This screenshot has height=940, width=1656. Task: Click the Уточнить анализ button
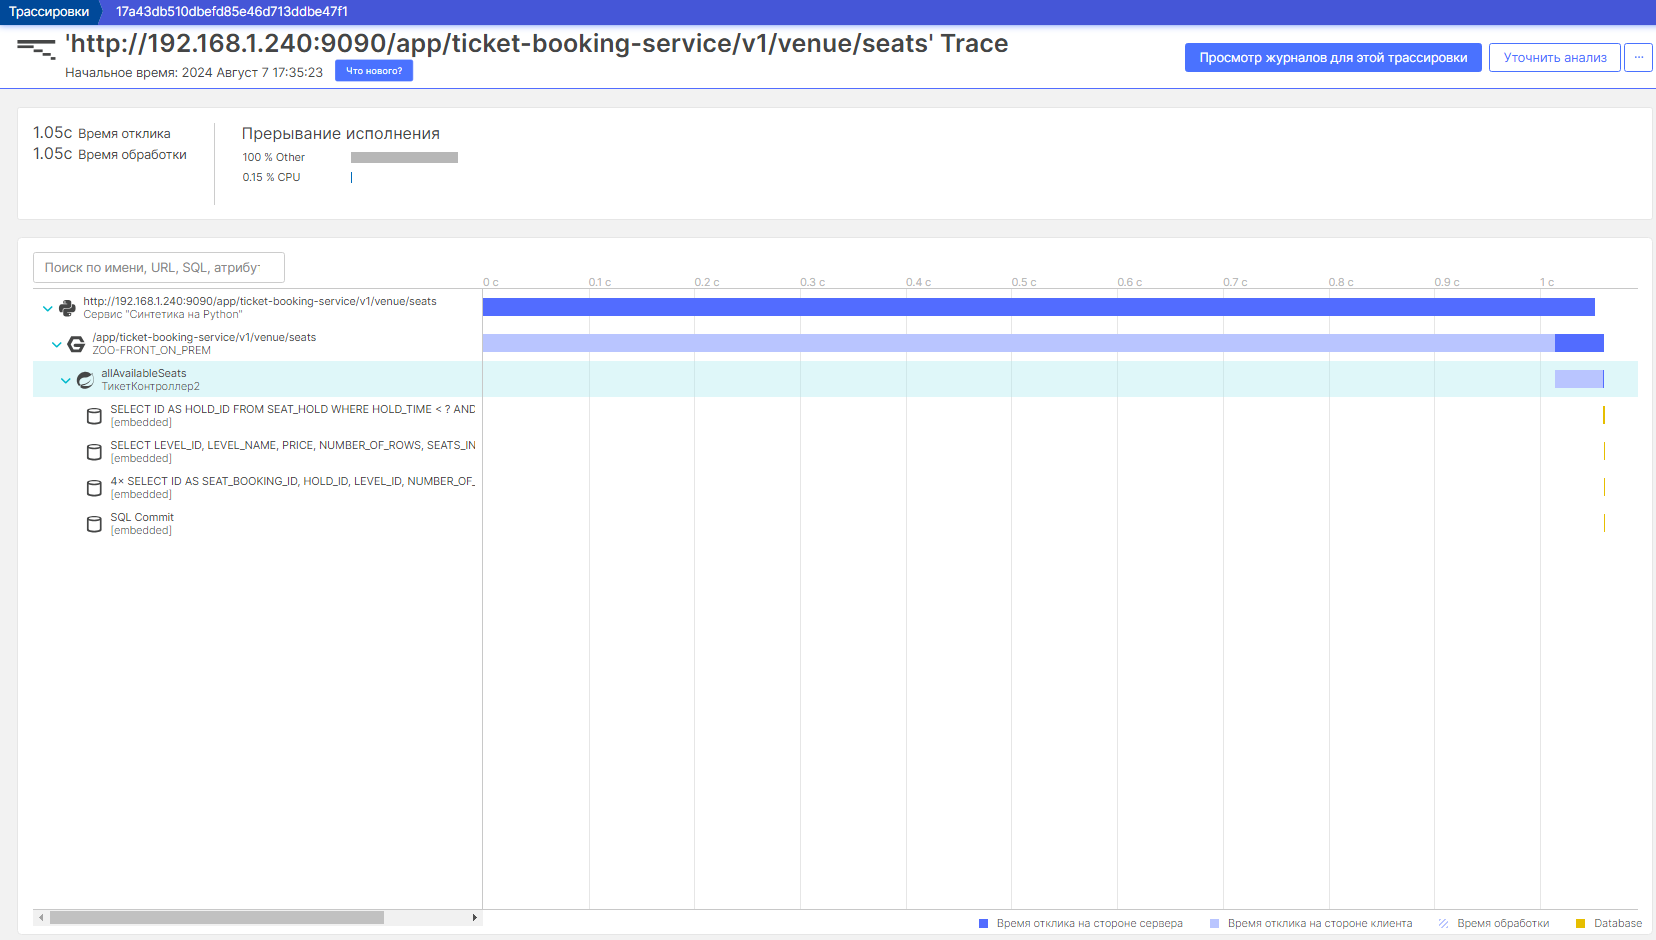[x=1554, y=58]
